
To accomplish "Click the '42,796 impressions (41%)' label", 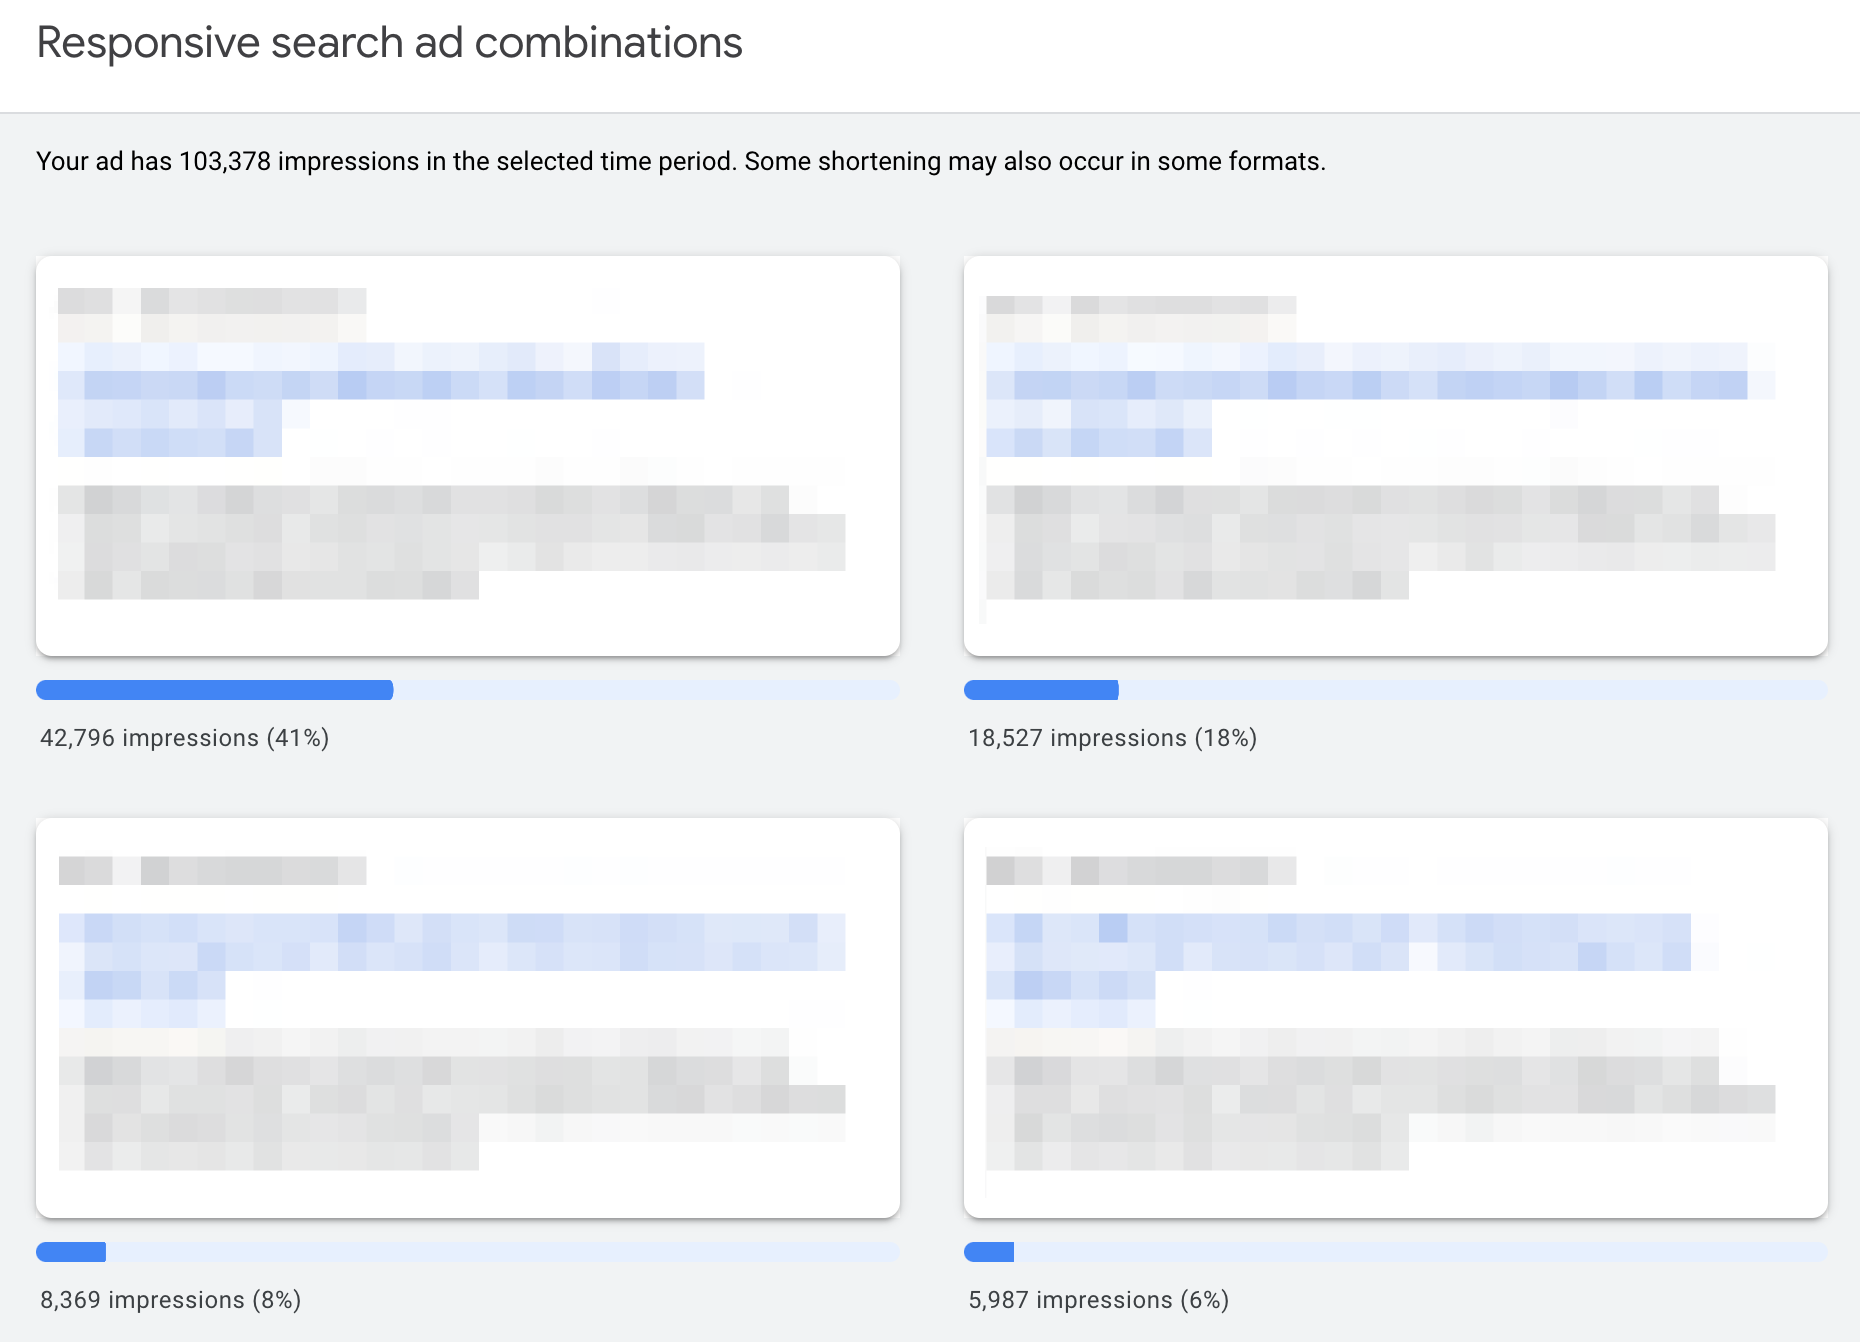I will coord(185,738).
